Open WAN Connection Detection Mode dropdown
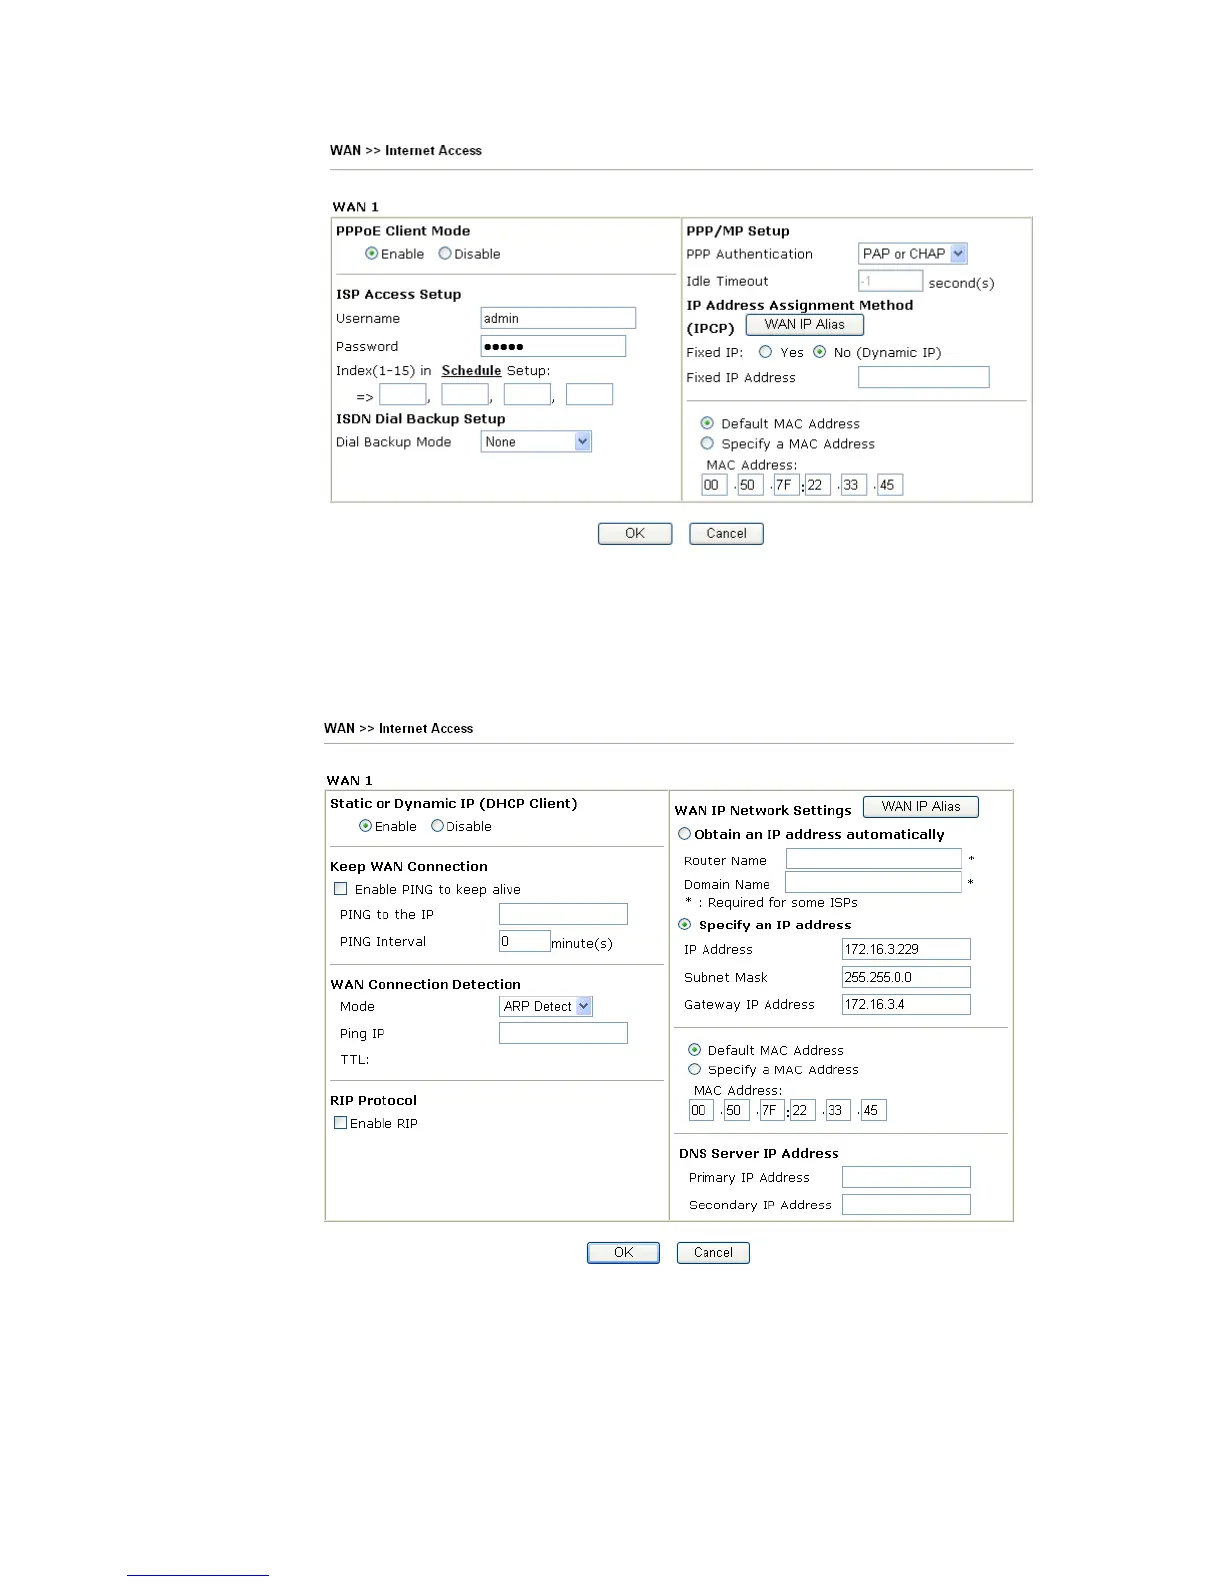Viewport: 1224px width, 1584px height. (546, 1006)
